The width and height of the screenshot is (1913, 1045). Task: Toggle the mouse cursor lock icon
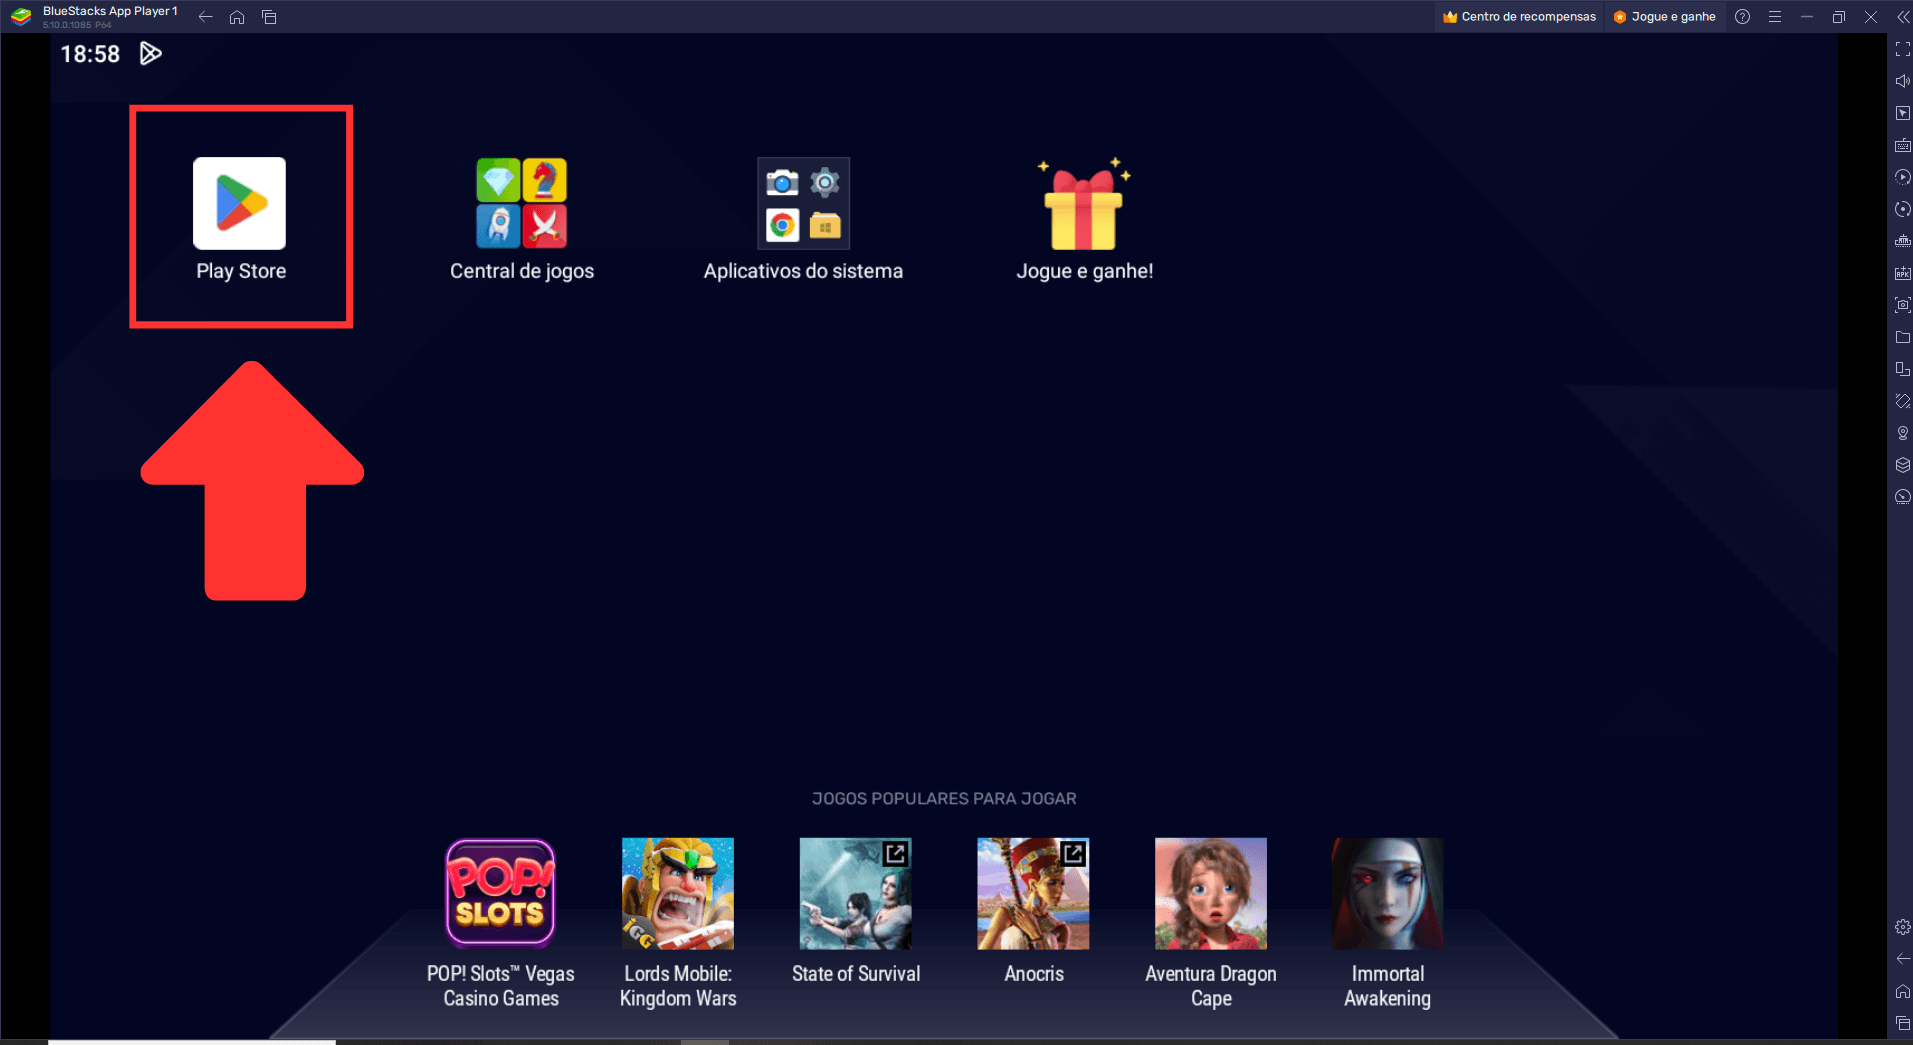1903,113
